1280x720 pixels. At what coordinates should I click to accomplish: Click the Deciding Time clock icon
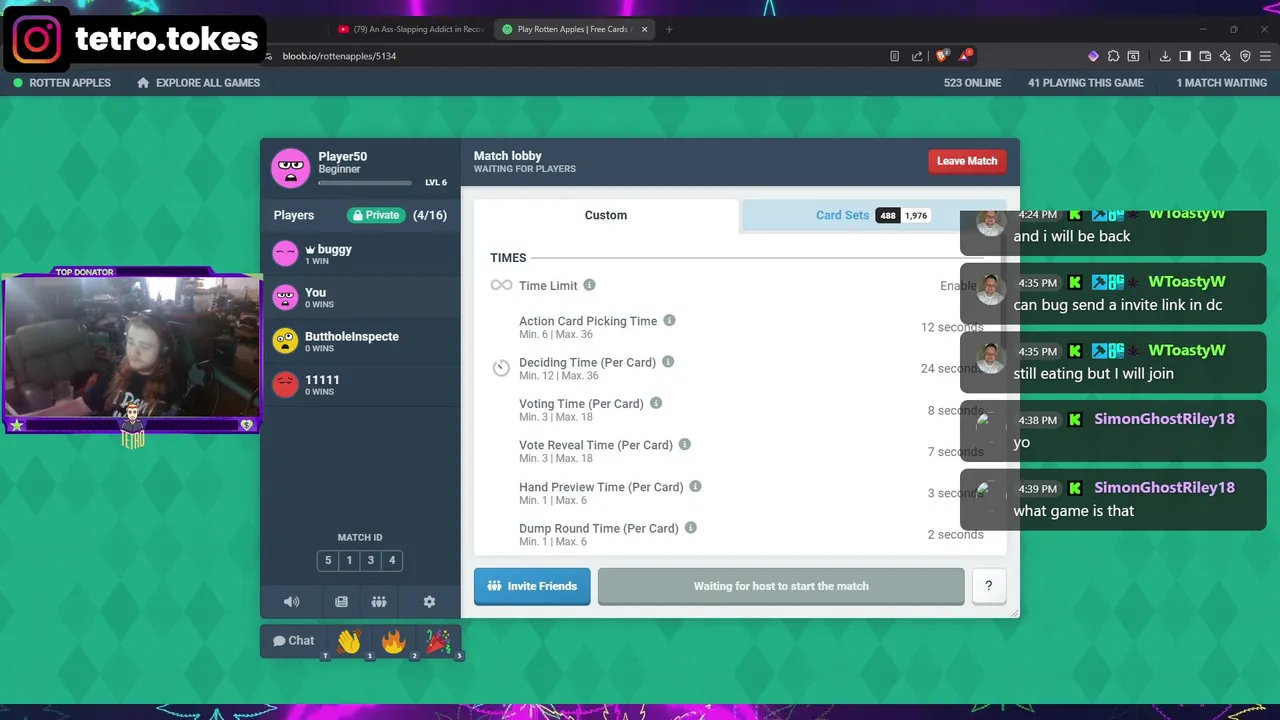[501, 368]
